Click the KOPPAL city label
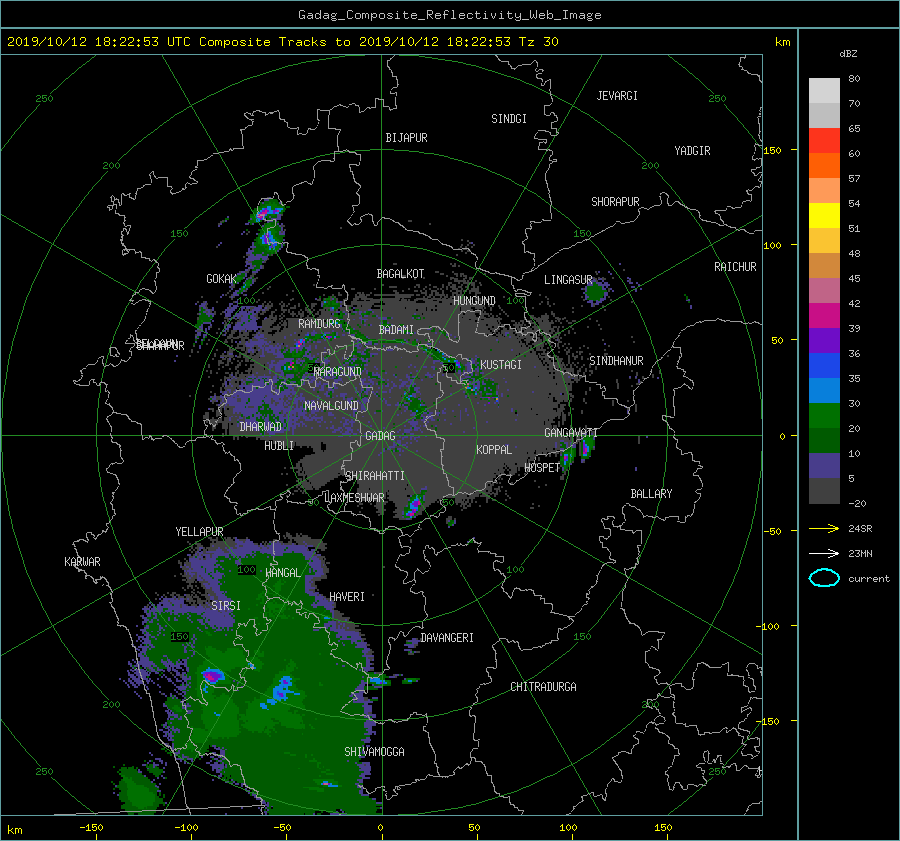Screen dimensions: 900x841 click(494, 450)
